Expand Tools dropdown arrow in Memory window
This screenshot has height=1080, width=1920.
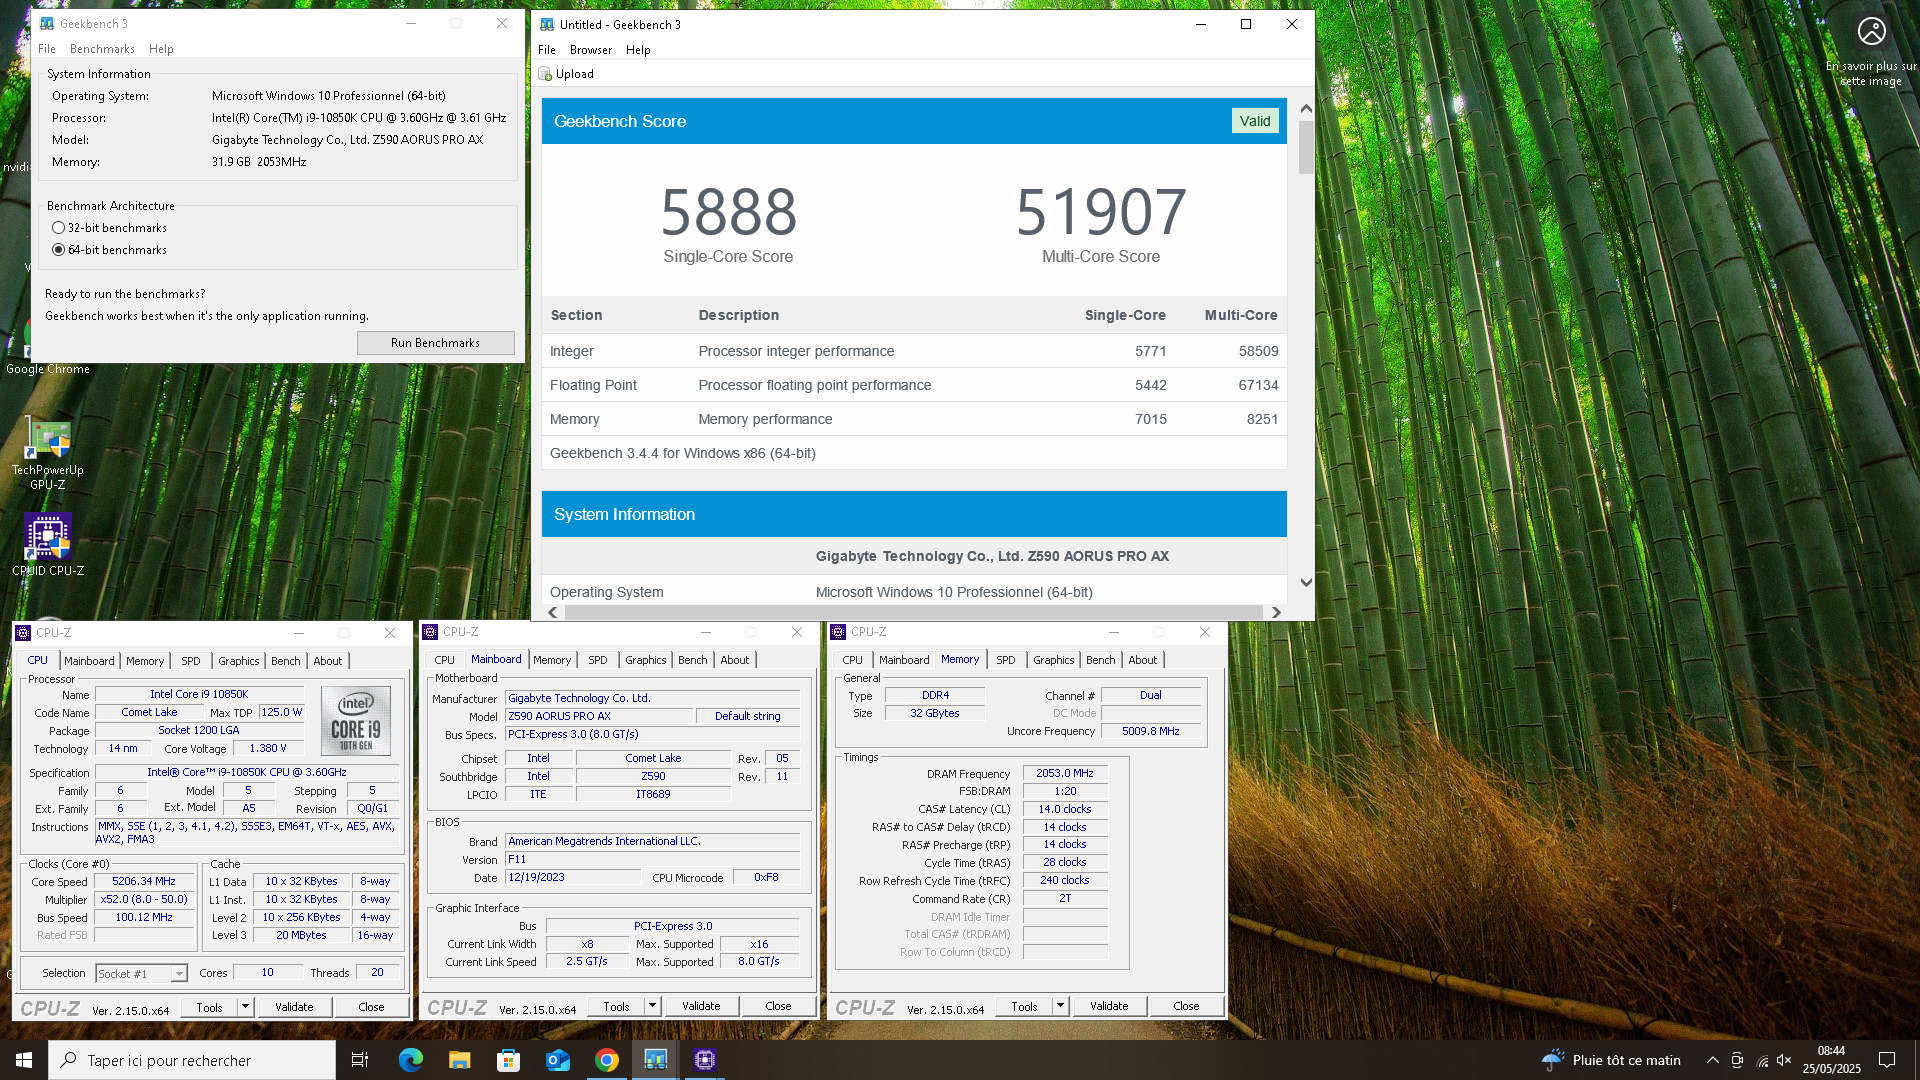tap(1060, 1006)
